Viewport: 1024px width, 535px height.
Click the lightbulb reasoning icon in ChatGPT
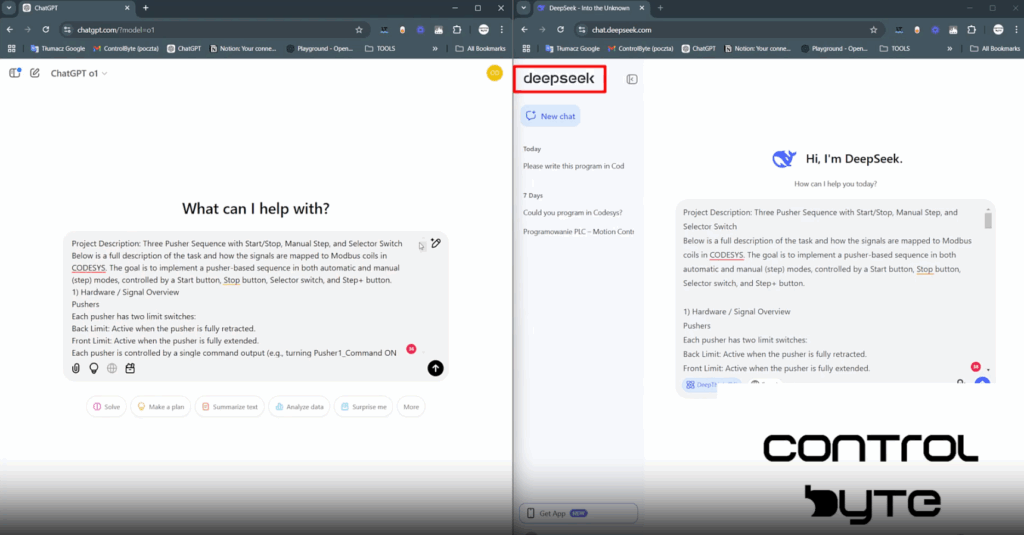pos(94,368)
